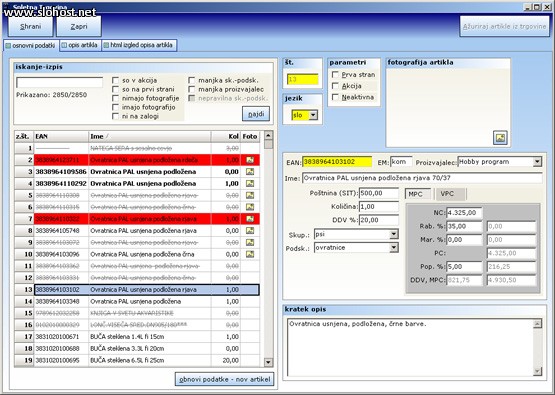The height and width of the screenshot is (395, 555).
Task: Click the photo icon in red row 7
Action: pyautogui.click(x=250, y=219)
